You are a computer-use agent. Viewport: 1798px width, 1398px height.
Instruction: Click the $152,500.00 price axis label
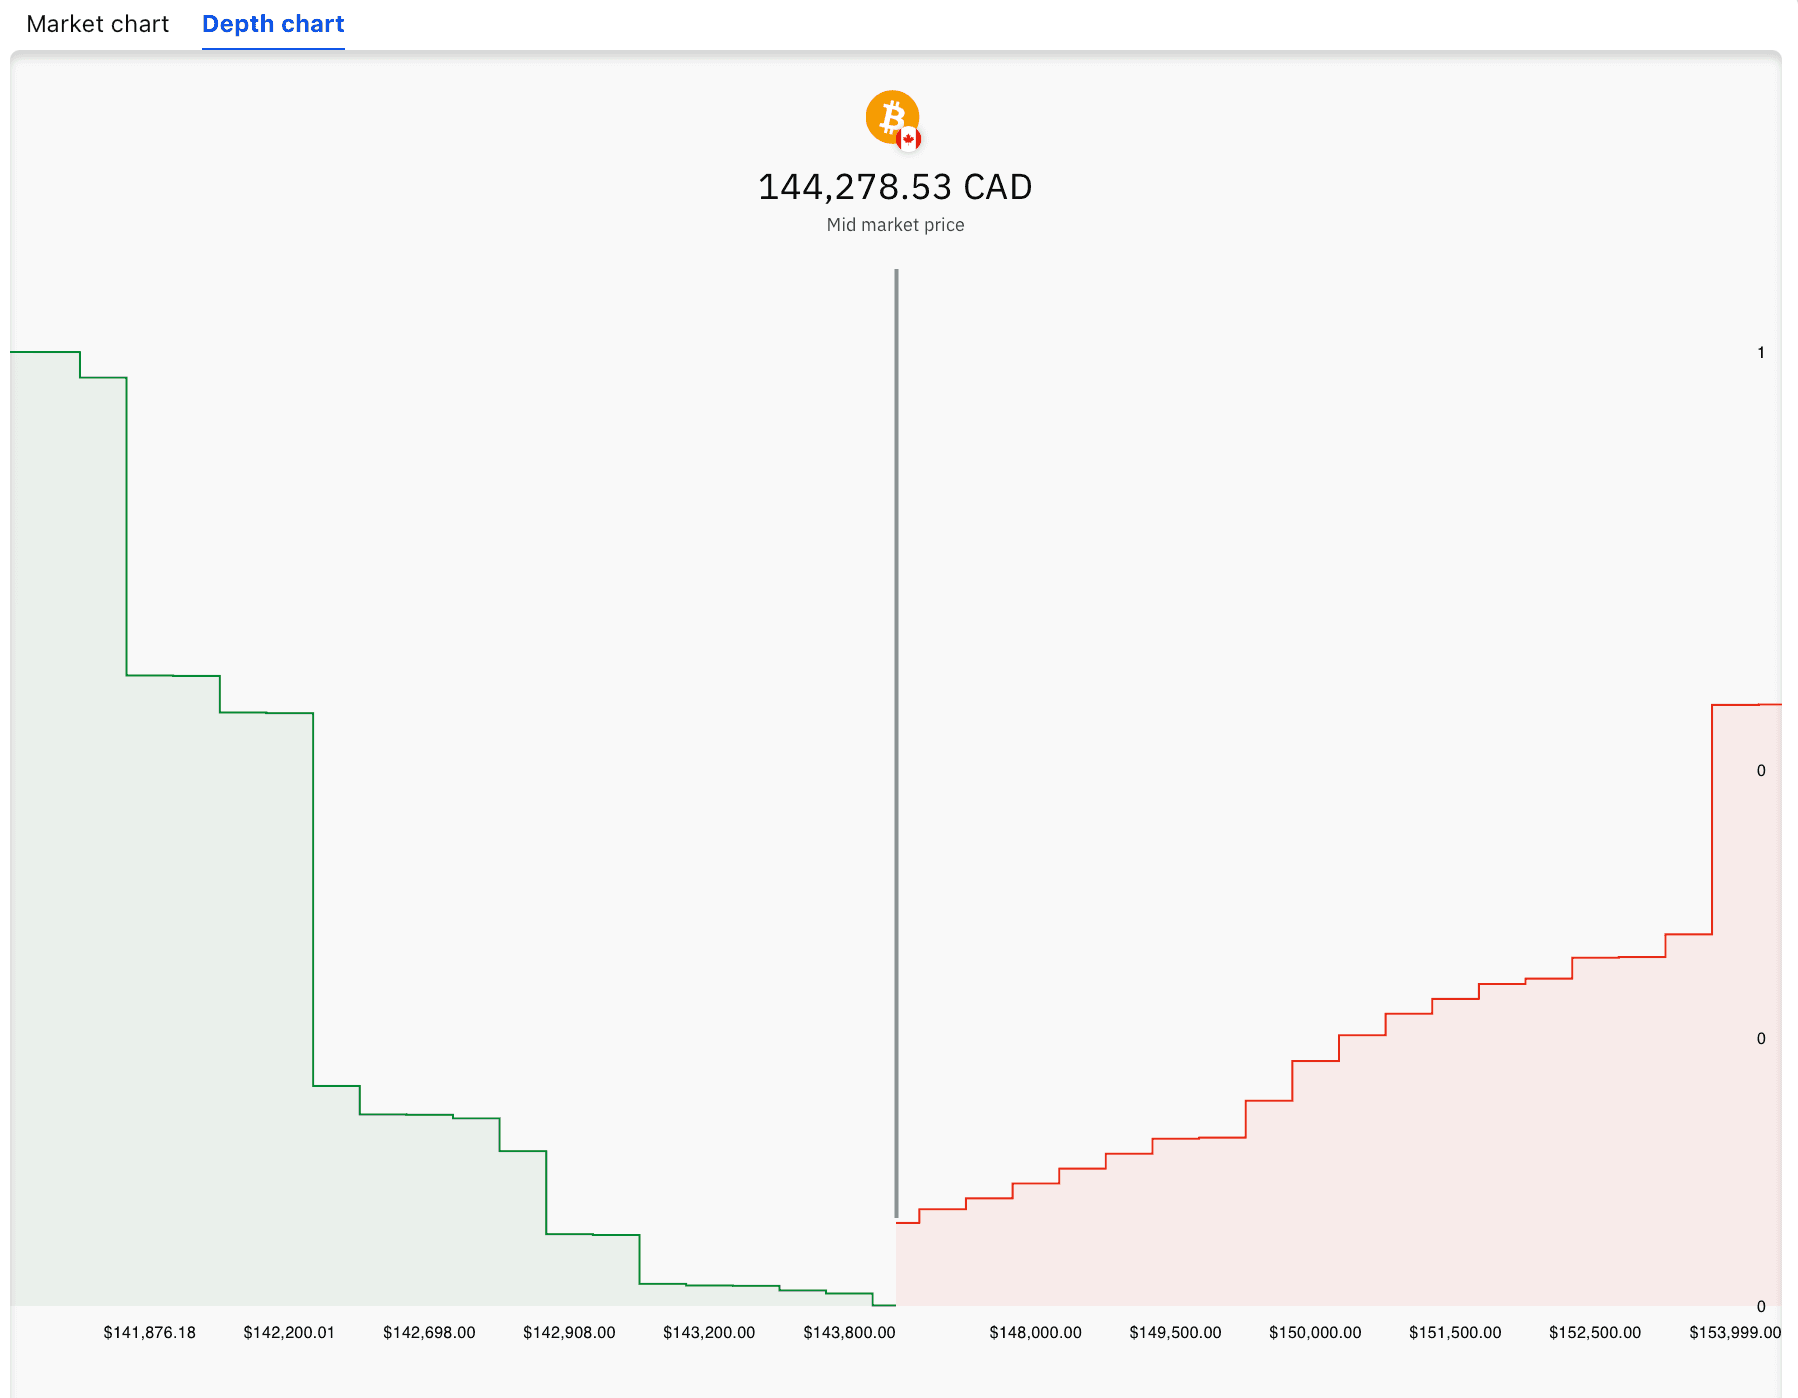[x=1595, y=1332]
